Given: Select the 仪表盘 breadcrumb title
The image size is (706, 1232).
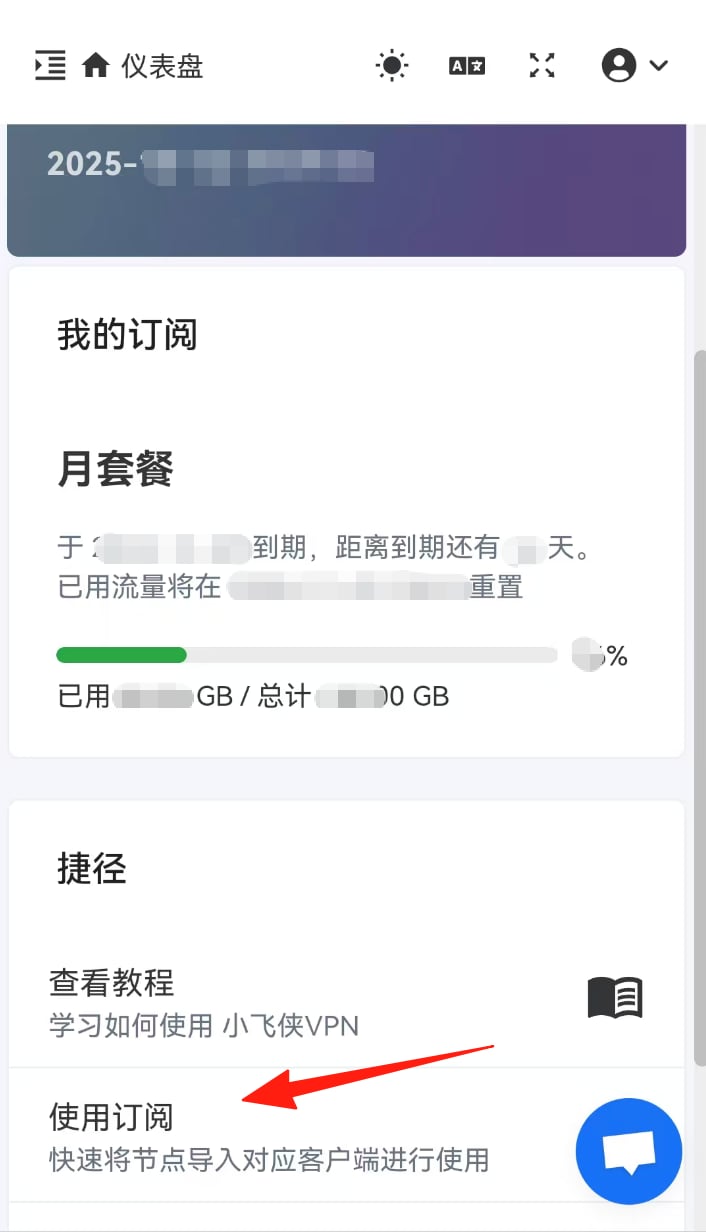Looking at the screenshot, I should [162, 66].
